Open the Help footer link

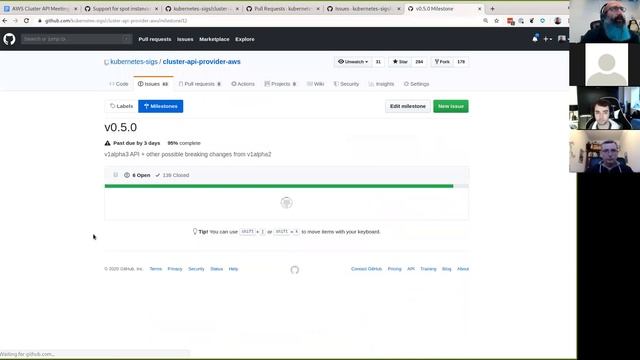(233, 269)
